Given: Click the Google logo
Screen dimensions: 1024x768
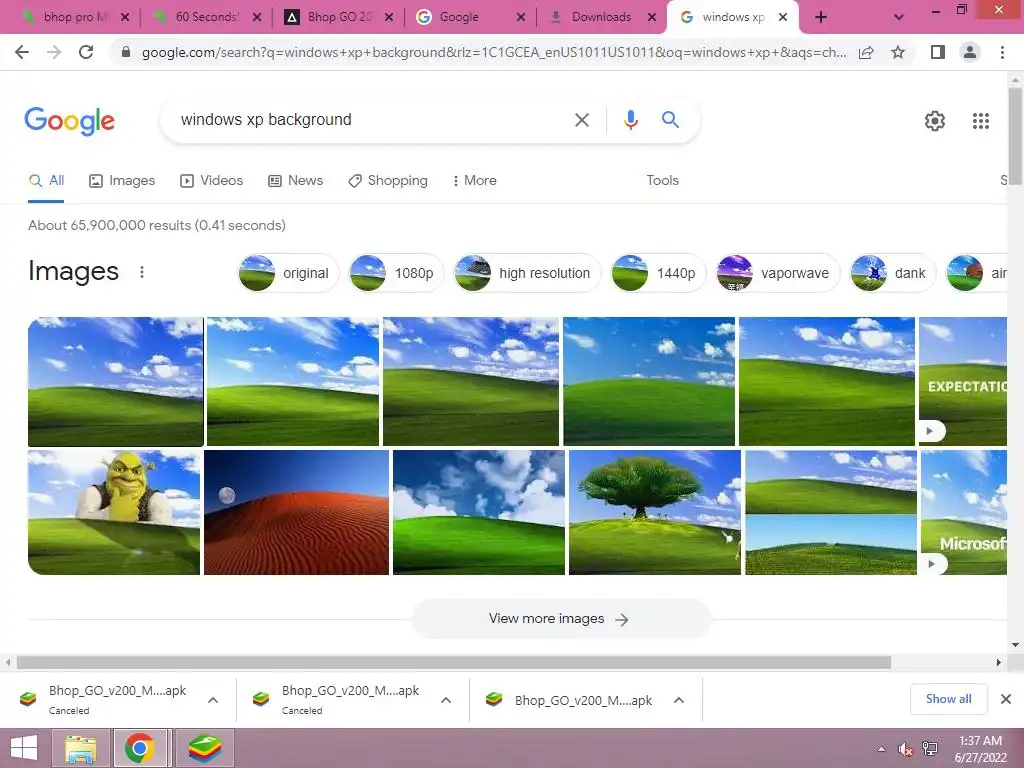Looking at the screenshot, I should click(x=69, y=121).
